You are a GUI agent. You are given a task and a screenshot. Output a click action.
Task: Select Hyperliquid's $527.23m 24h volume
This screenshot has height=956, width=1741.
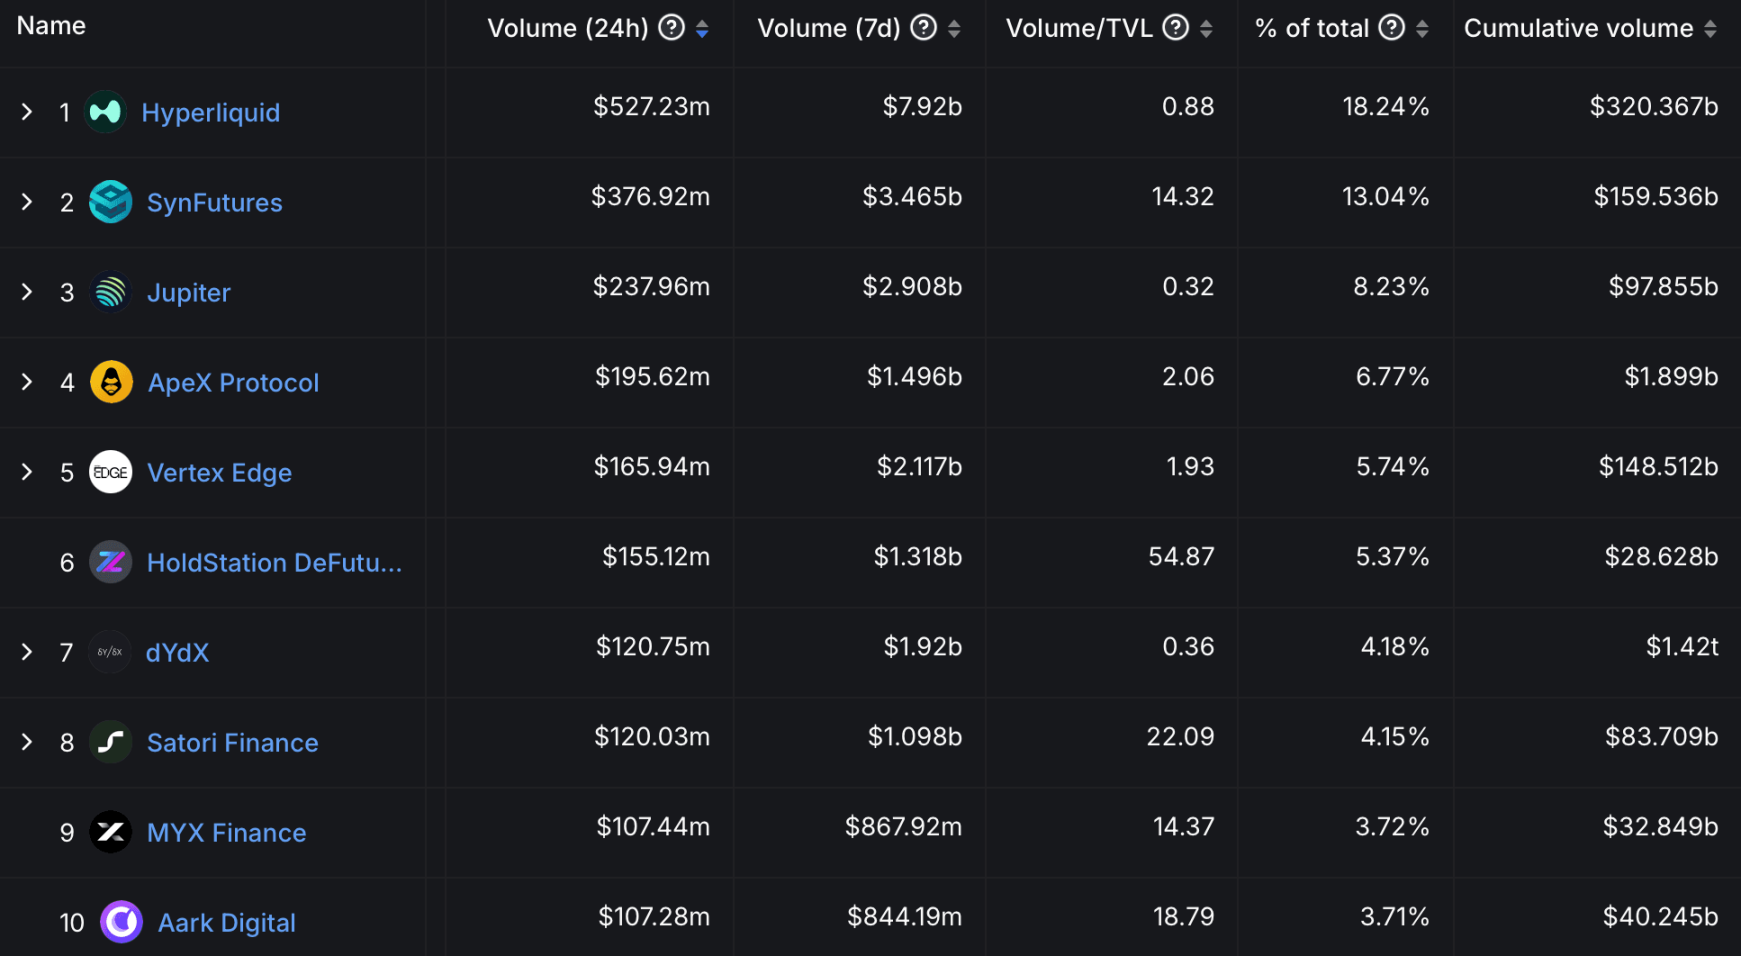652,107
